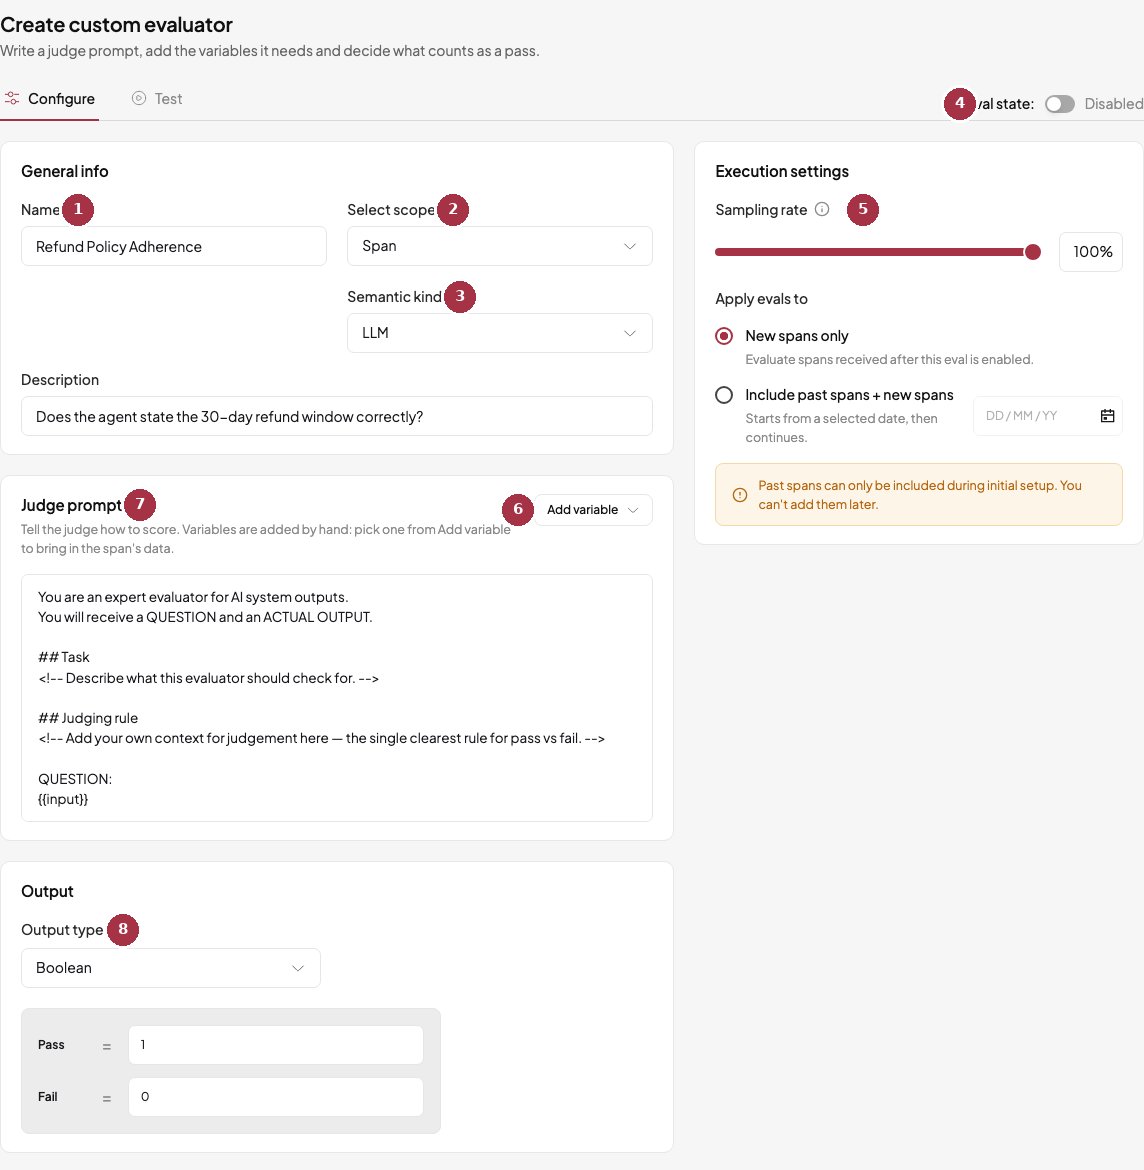Image resolution: width=1144 pixels, height=1170 pixels.
Task: Click the Output type chevron arrow
Action: coord(298,968)
